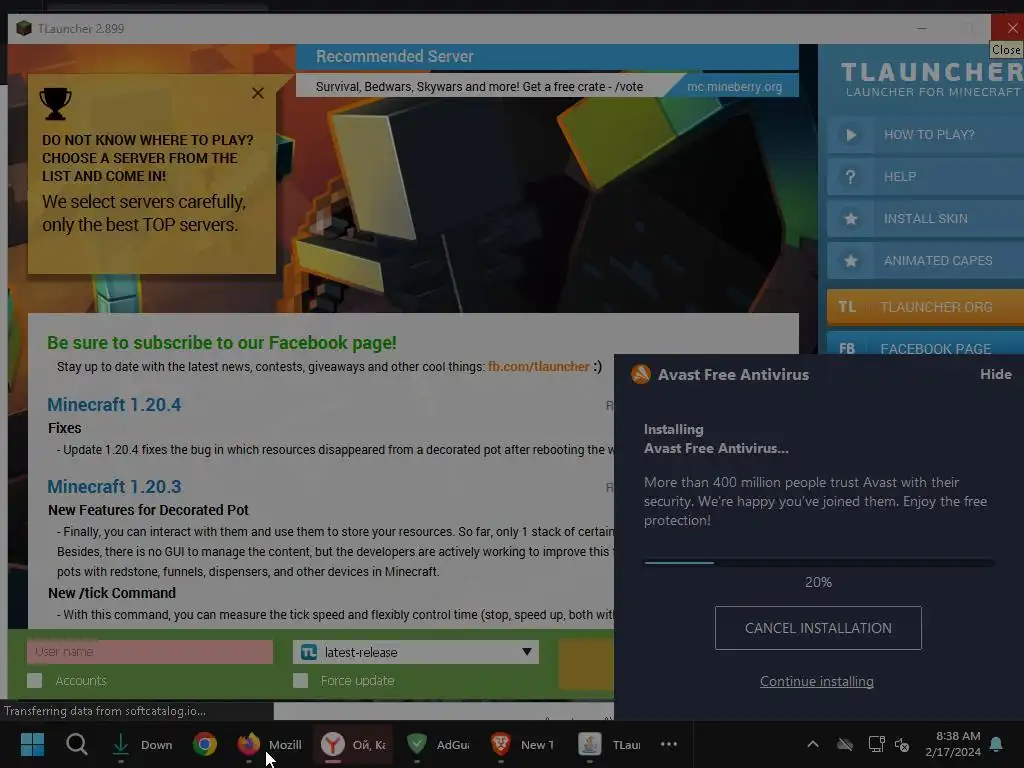Open the clock showing 8:38 AM
The height and width of the screenshot is (768, 1024).
(953, 744)
